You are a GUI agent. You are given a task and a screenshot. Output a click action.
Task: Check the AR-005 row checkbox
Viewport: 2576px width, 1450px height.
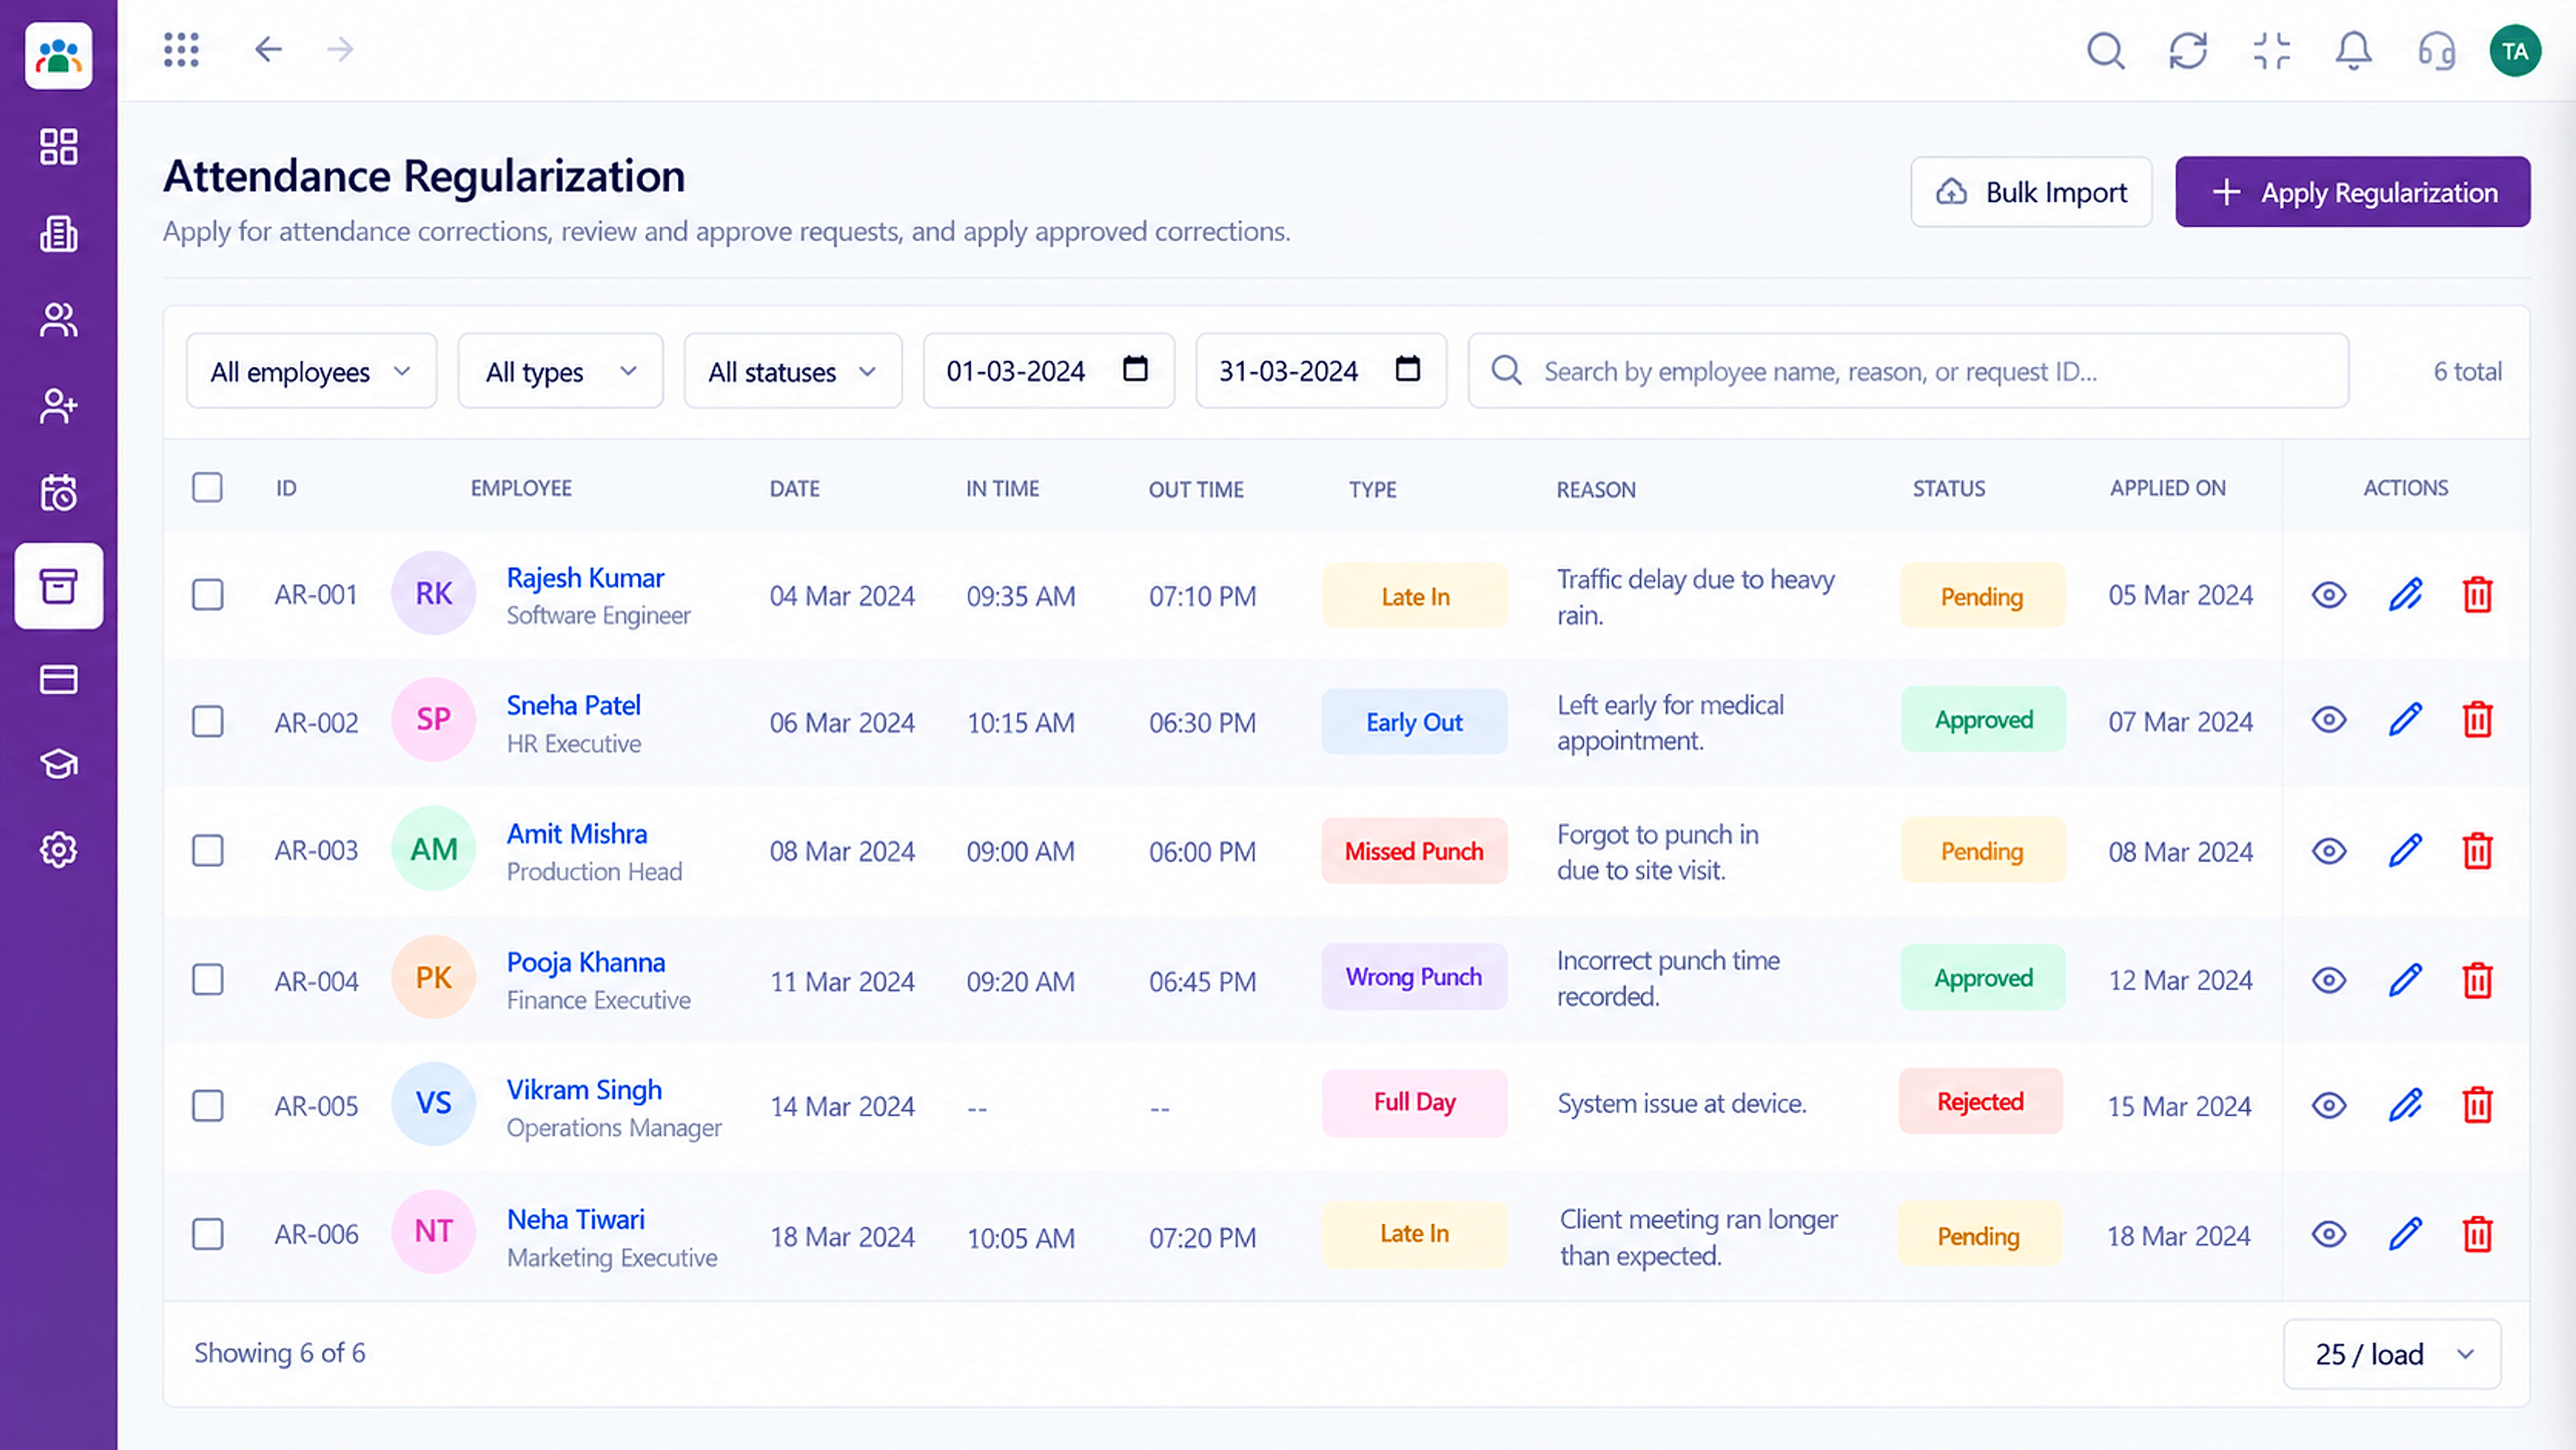point(207,1106)
